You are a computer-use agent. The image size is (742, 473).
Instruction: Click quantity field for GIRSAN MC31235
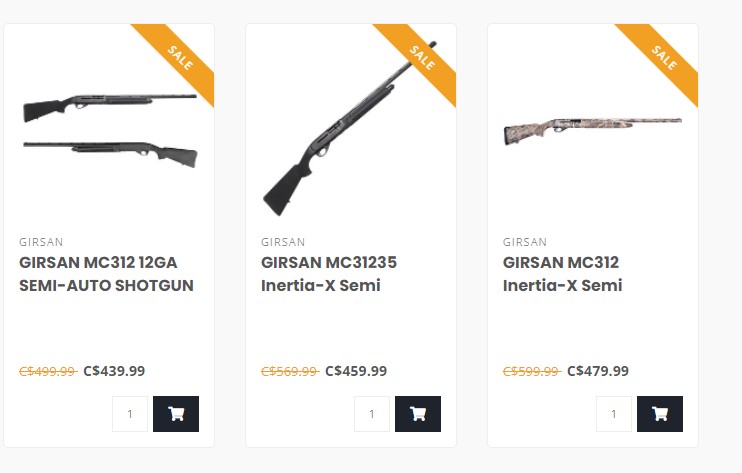pyautogui.click(x=372, y=414)
